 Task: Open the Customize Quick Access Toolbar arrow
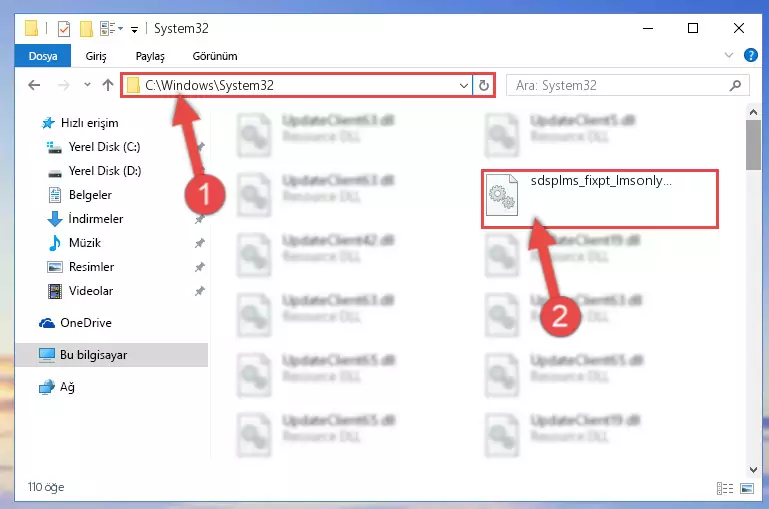point(134,30)
